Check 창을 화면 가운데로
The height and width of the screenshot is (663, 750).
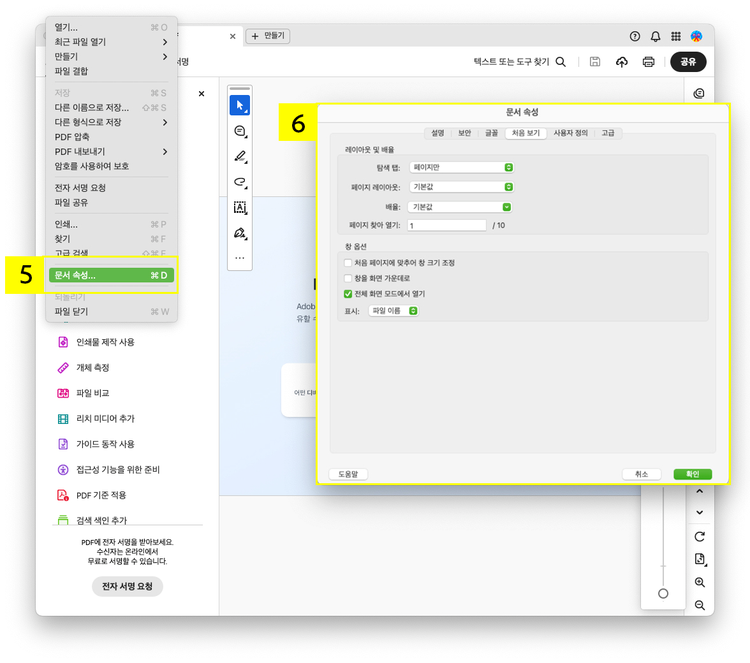tap(348, 278)
